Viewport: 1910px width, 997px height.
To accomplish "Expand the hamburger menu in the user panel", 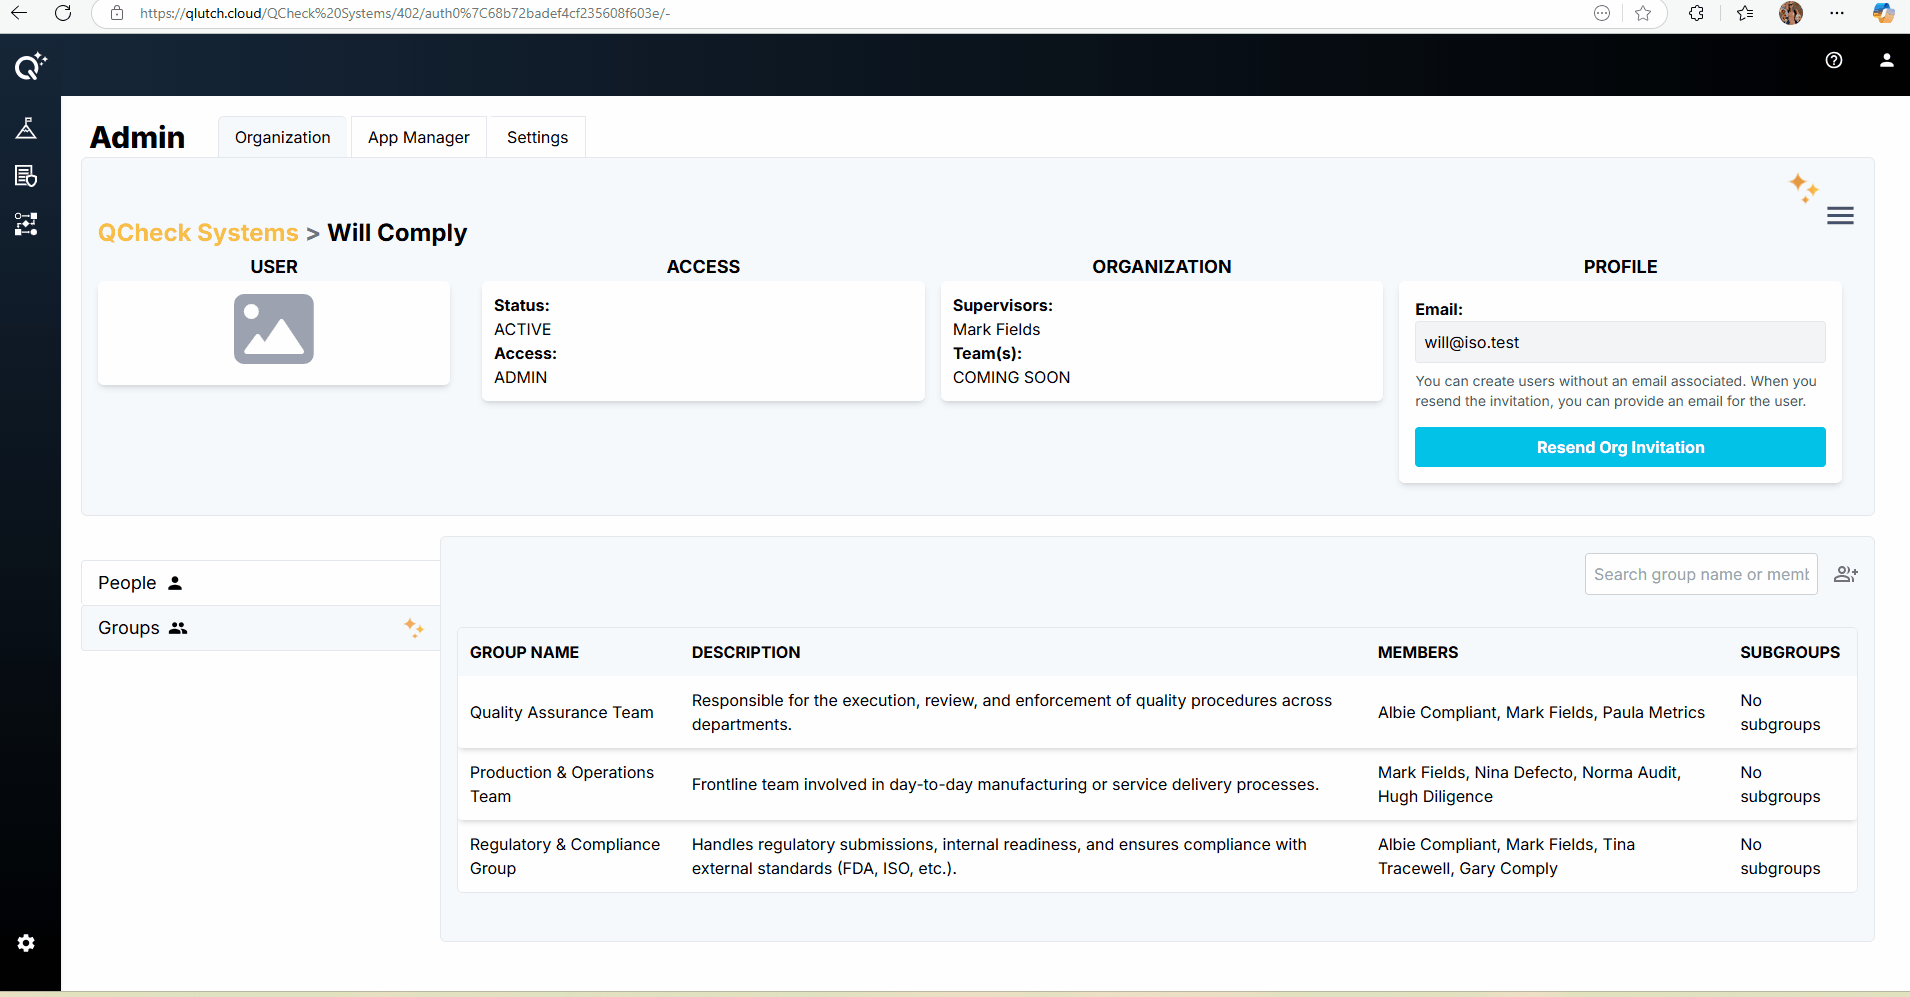I will point(1840,216).
